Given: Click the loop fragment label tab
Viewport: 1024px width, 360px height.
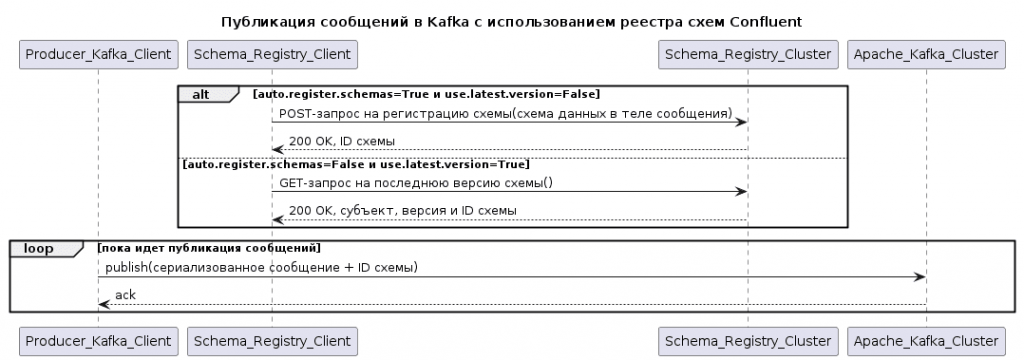Looking at the screenshot, I should [x=44, y=248].
